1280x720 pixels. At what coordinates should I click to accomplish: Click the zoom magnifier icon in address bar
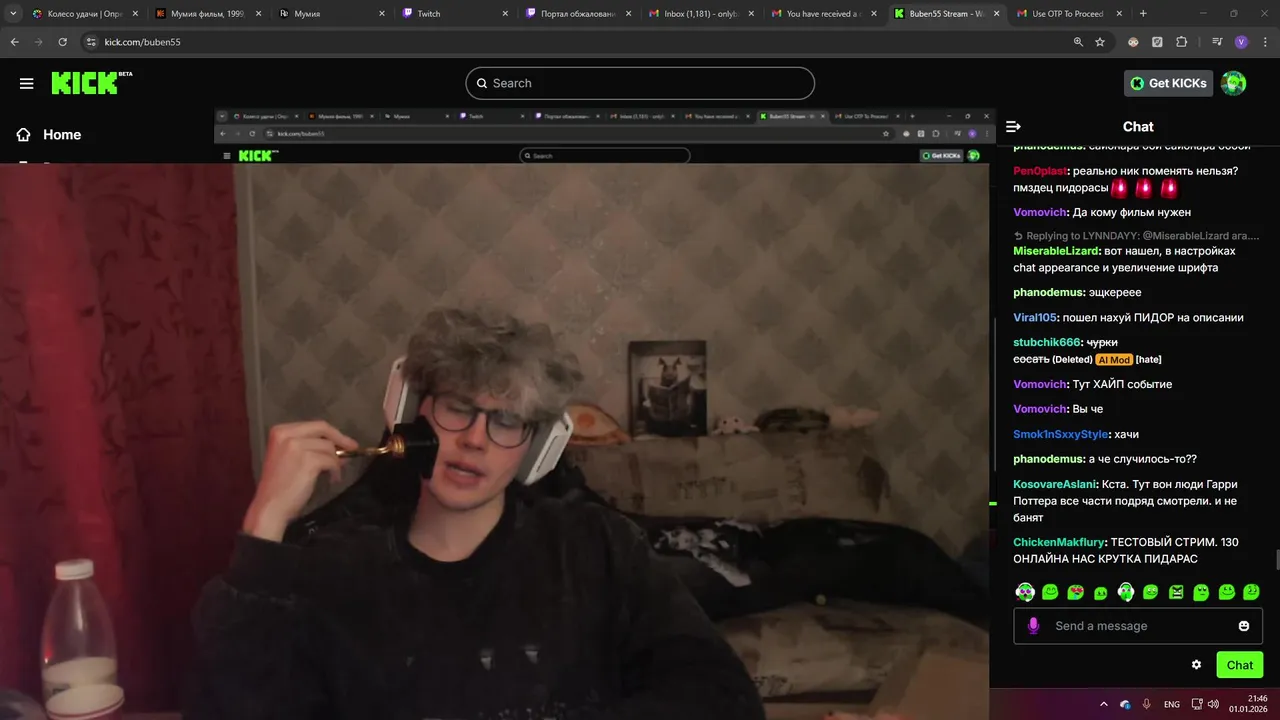pyautogui.click(x=1078, y=42)
